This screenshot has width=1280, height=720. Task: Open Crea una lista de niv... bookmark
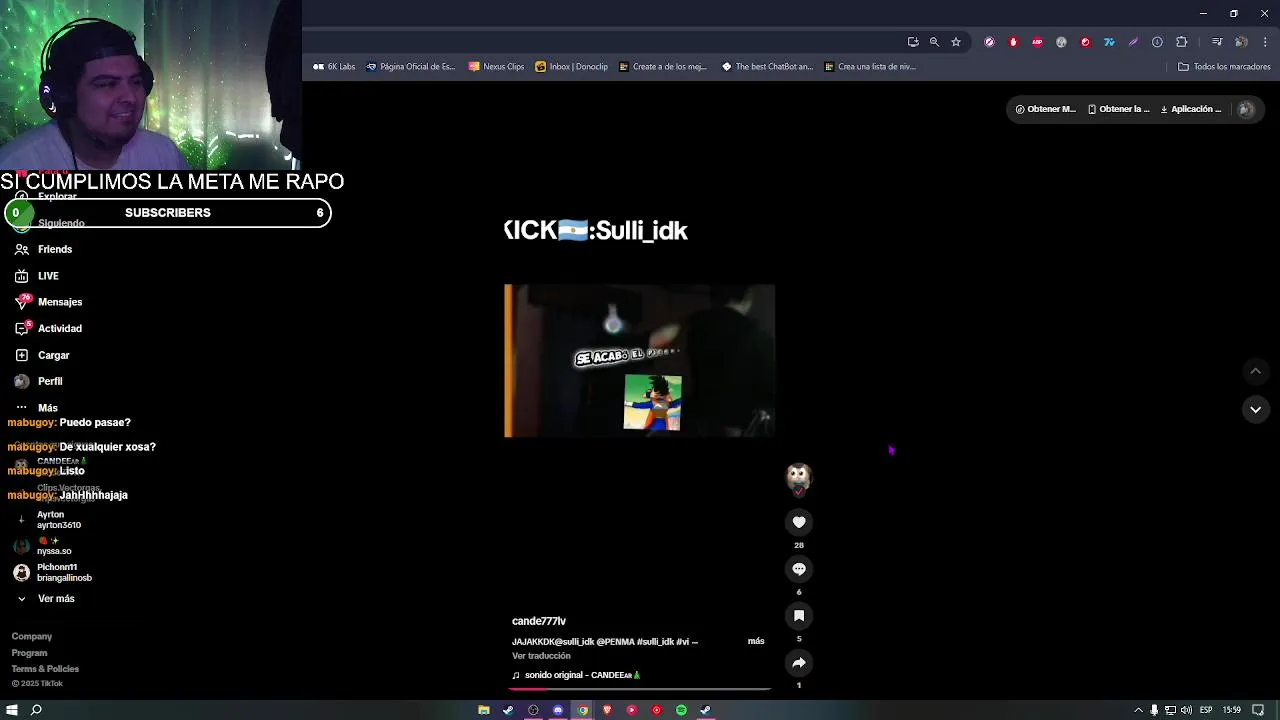click(x=869, y=67)
